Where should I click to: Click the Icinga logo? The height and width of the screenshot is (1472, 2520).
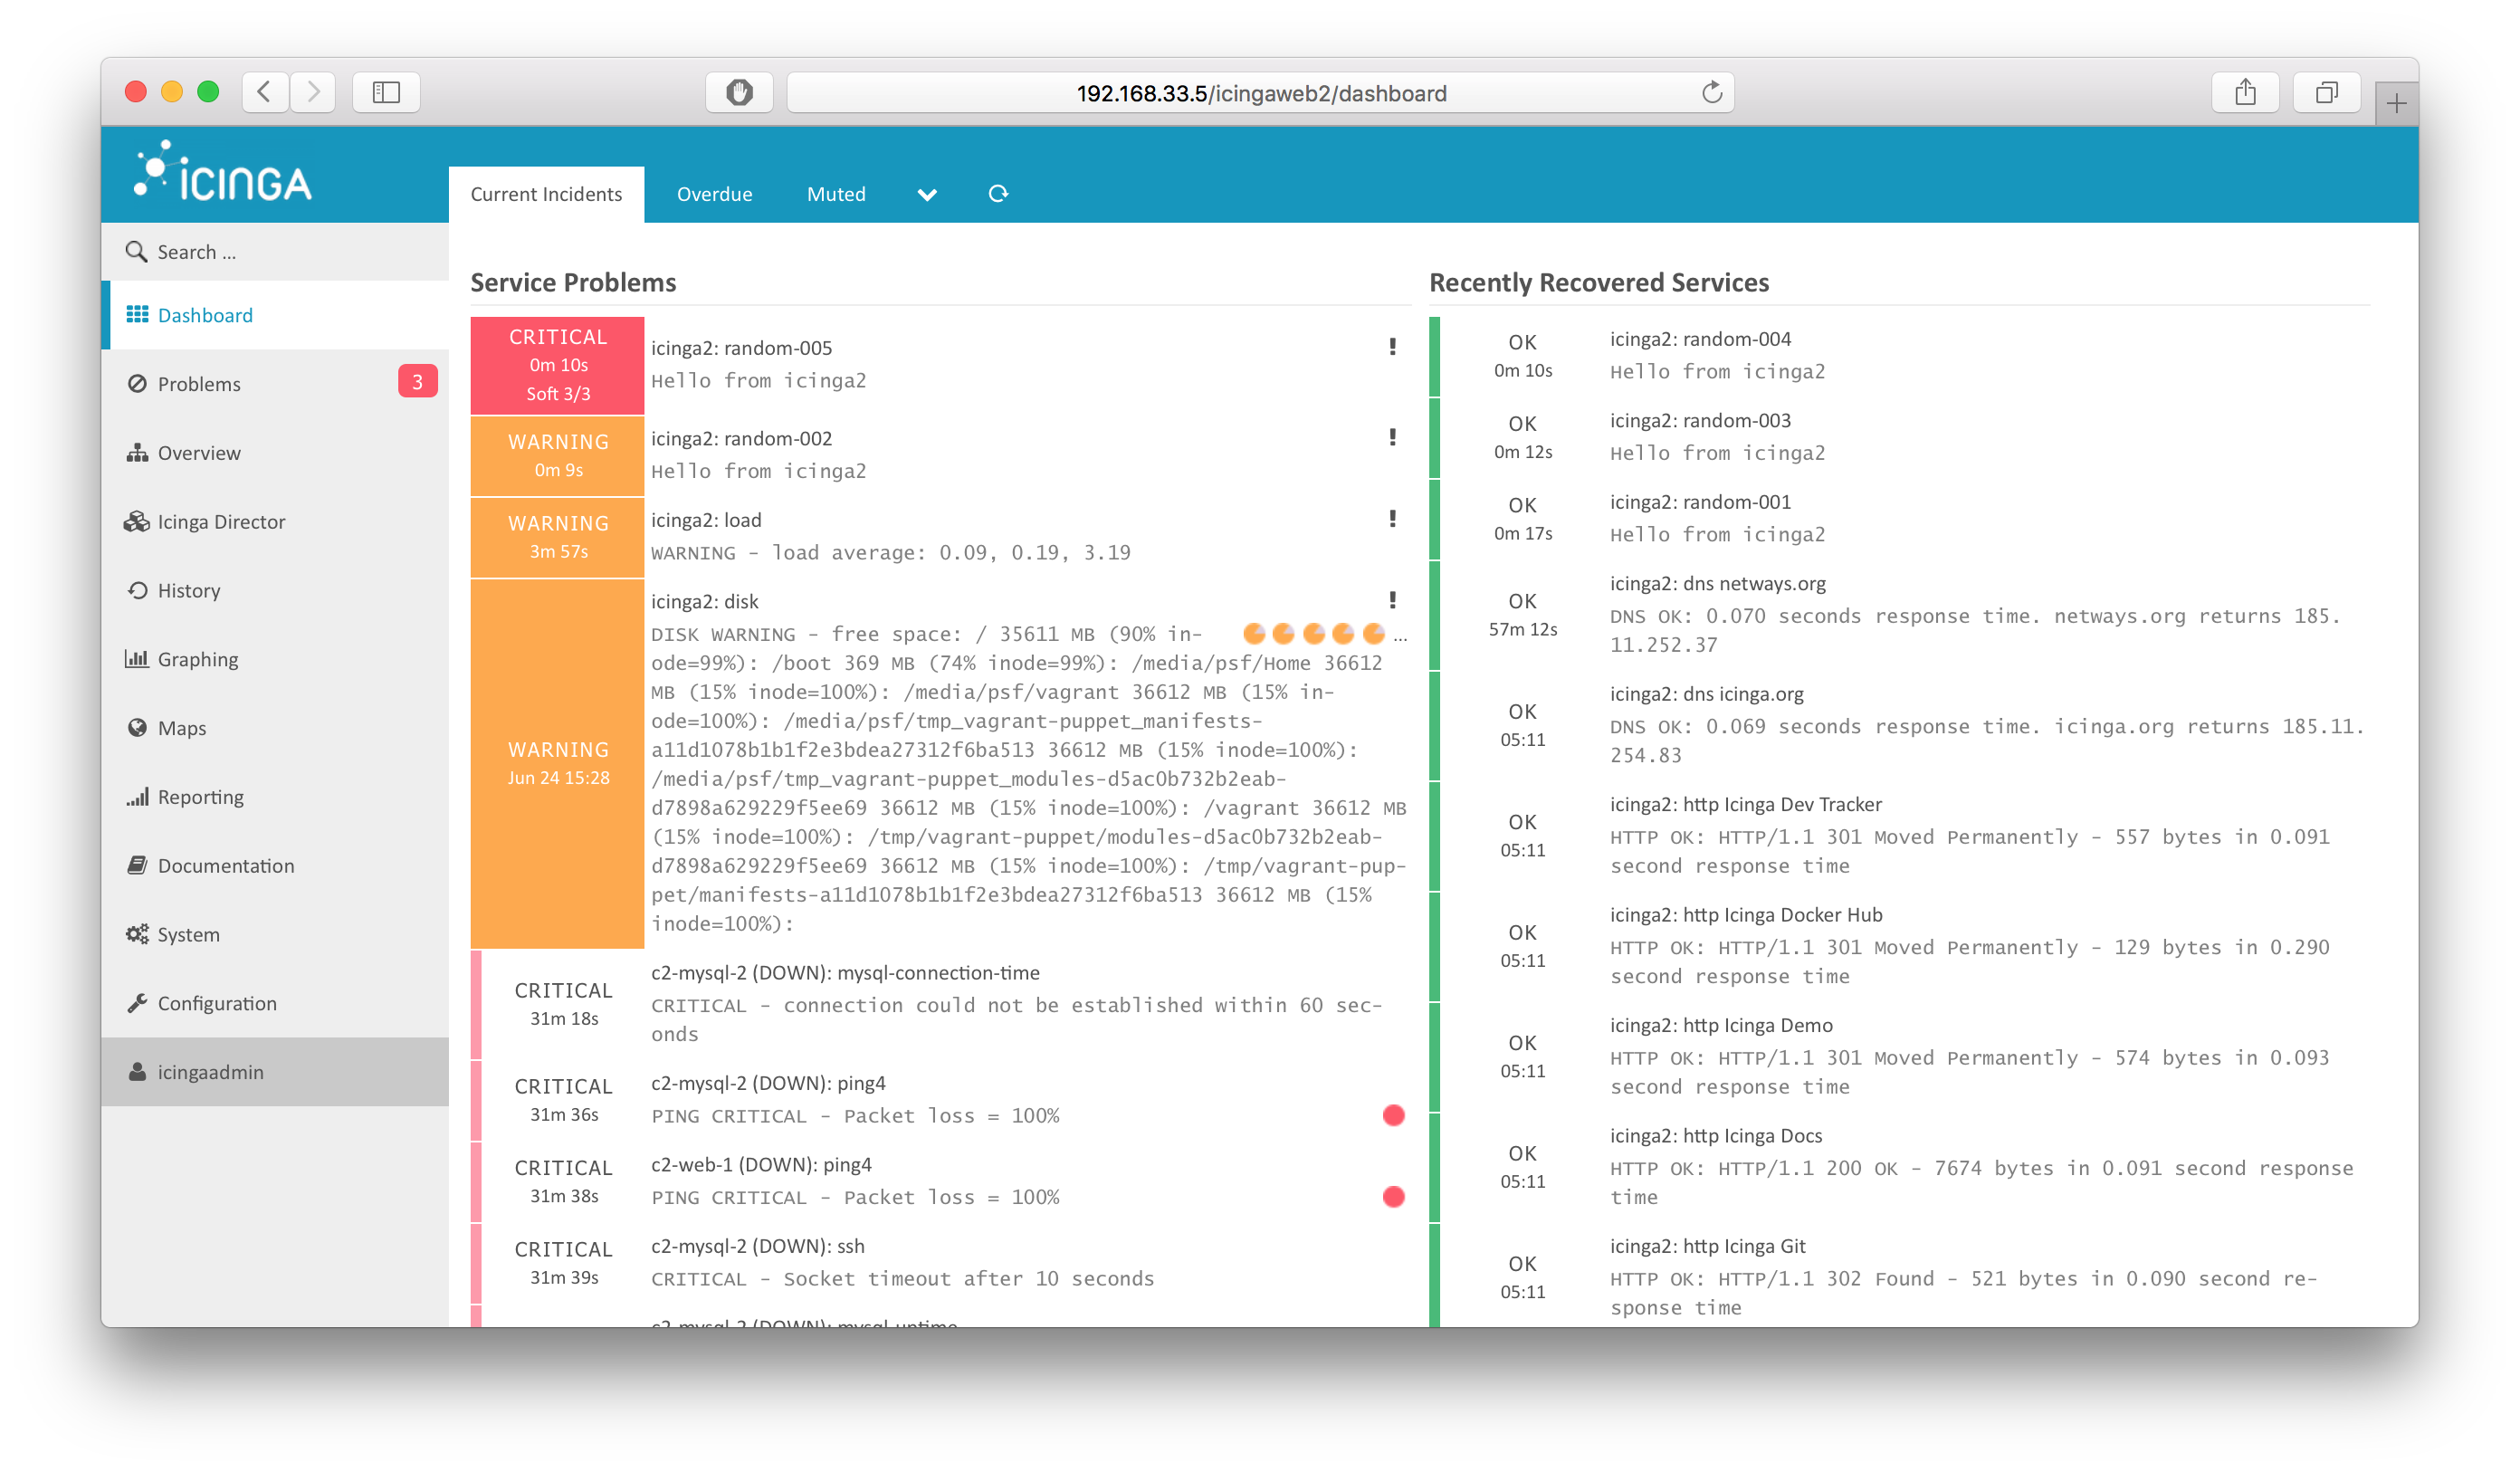(223, 173)
